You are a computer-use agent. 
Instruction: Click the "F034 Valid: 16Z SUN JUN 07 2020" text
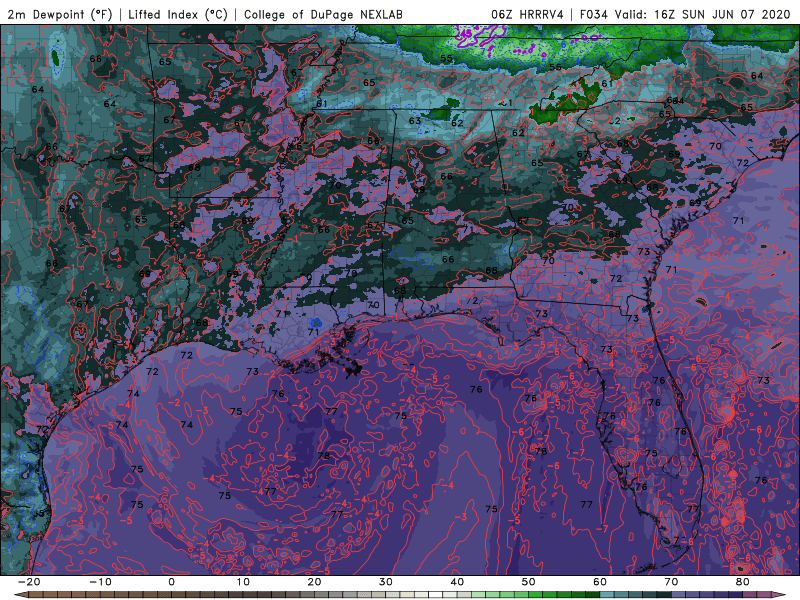(x=684, y=14)
